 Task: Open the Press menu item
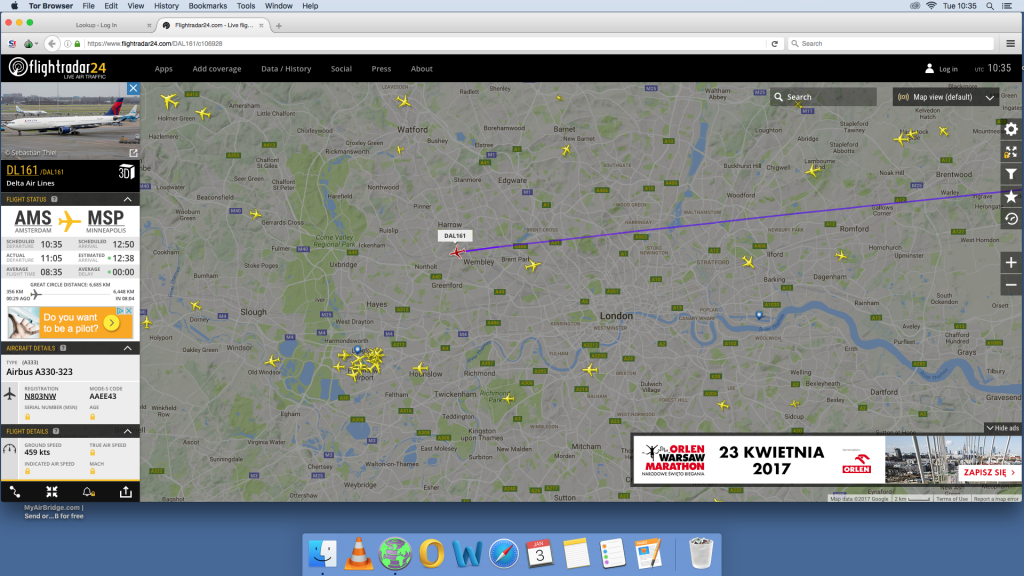[381, 69]
